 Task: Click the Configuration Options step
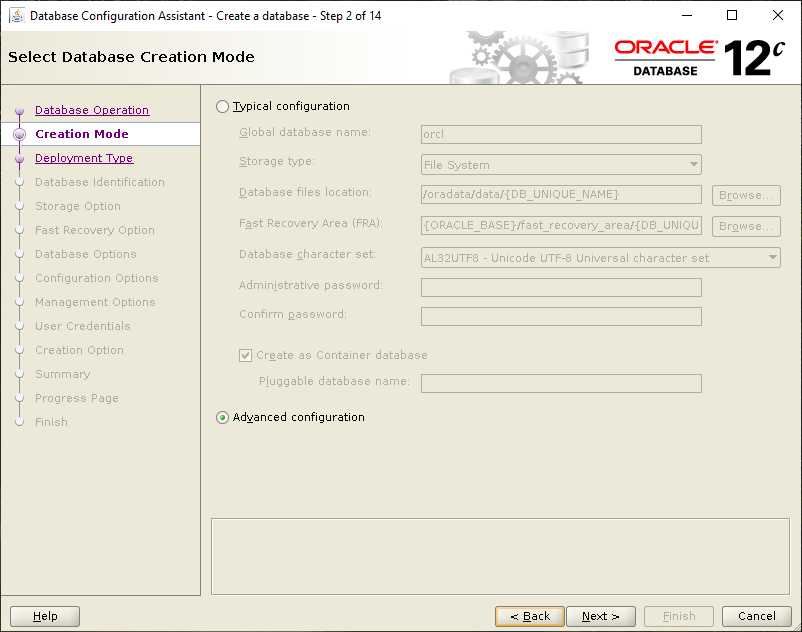(97, 278)
